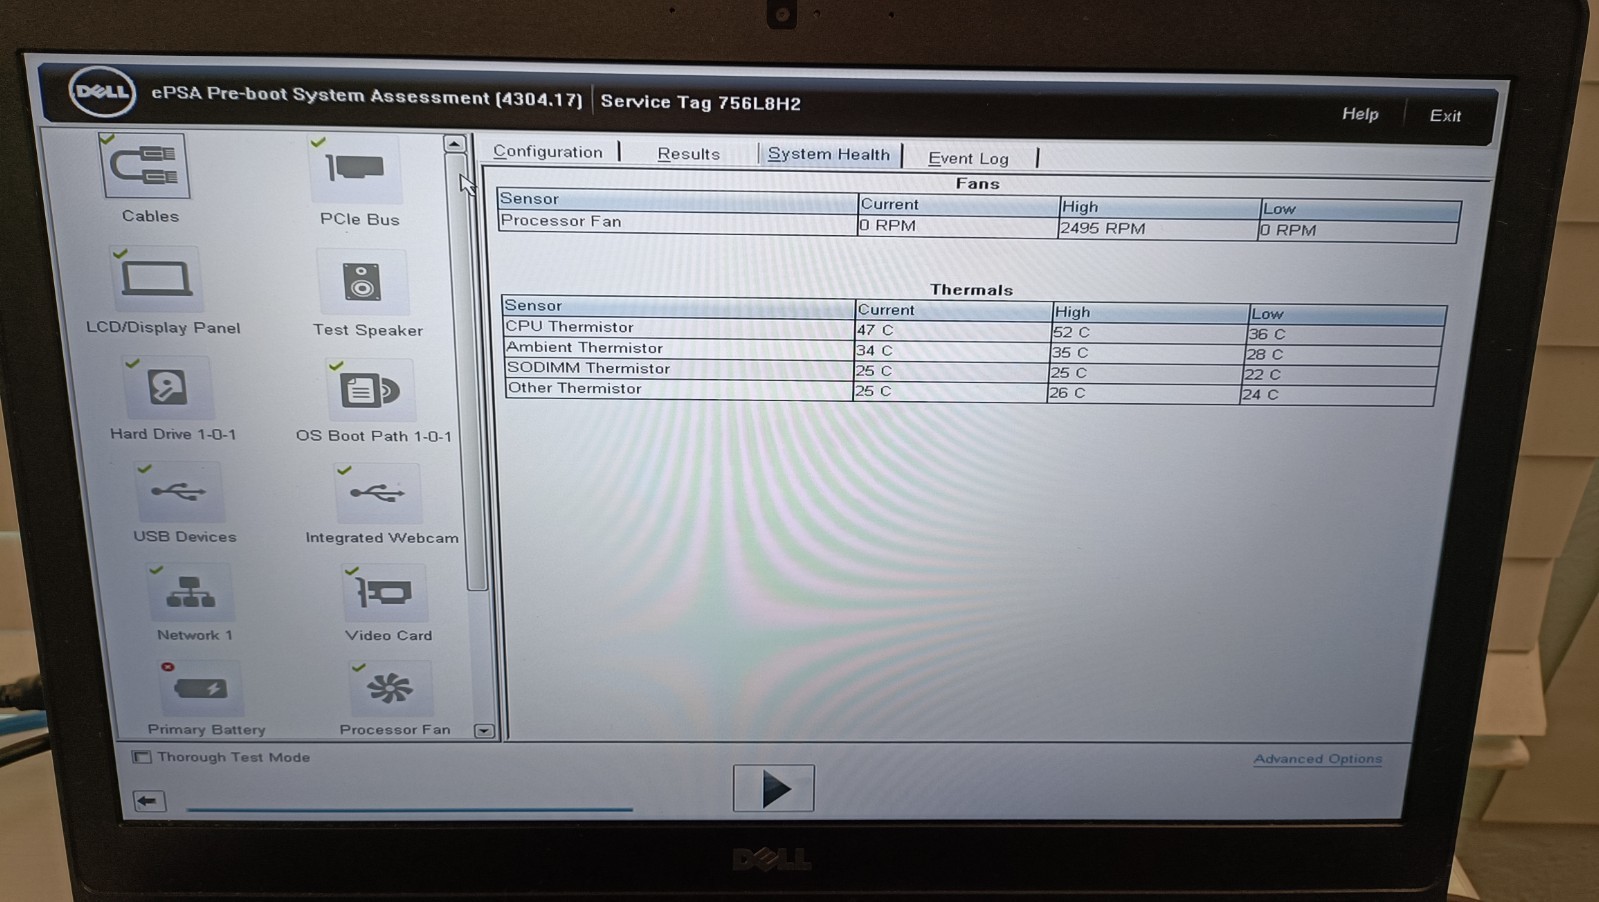The image size is (1599, 902).
Task: Switch to the Configuration tab
Action: (548, 152)
